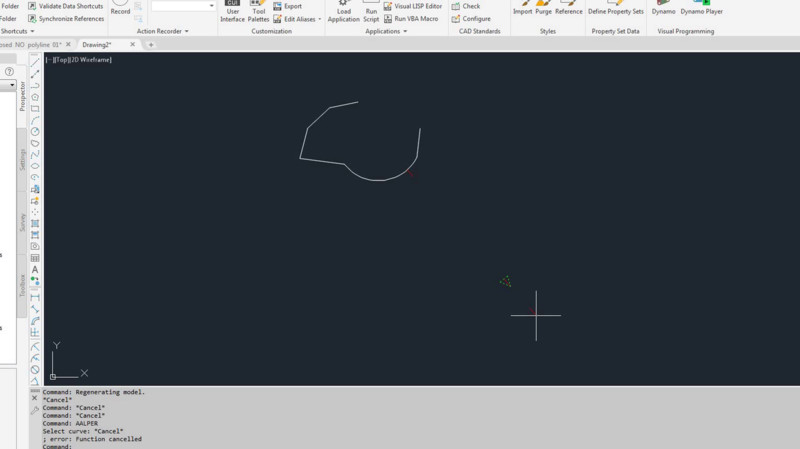Select the Rectangle draw tool
The height and width of the screenshot is (449, 800).
35,109
